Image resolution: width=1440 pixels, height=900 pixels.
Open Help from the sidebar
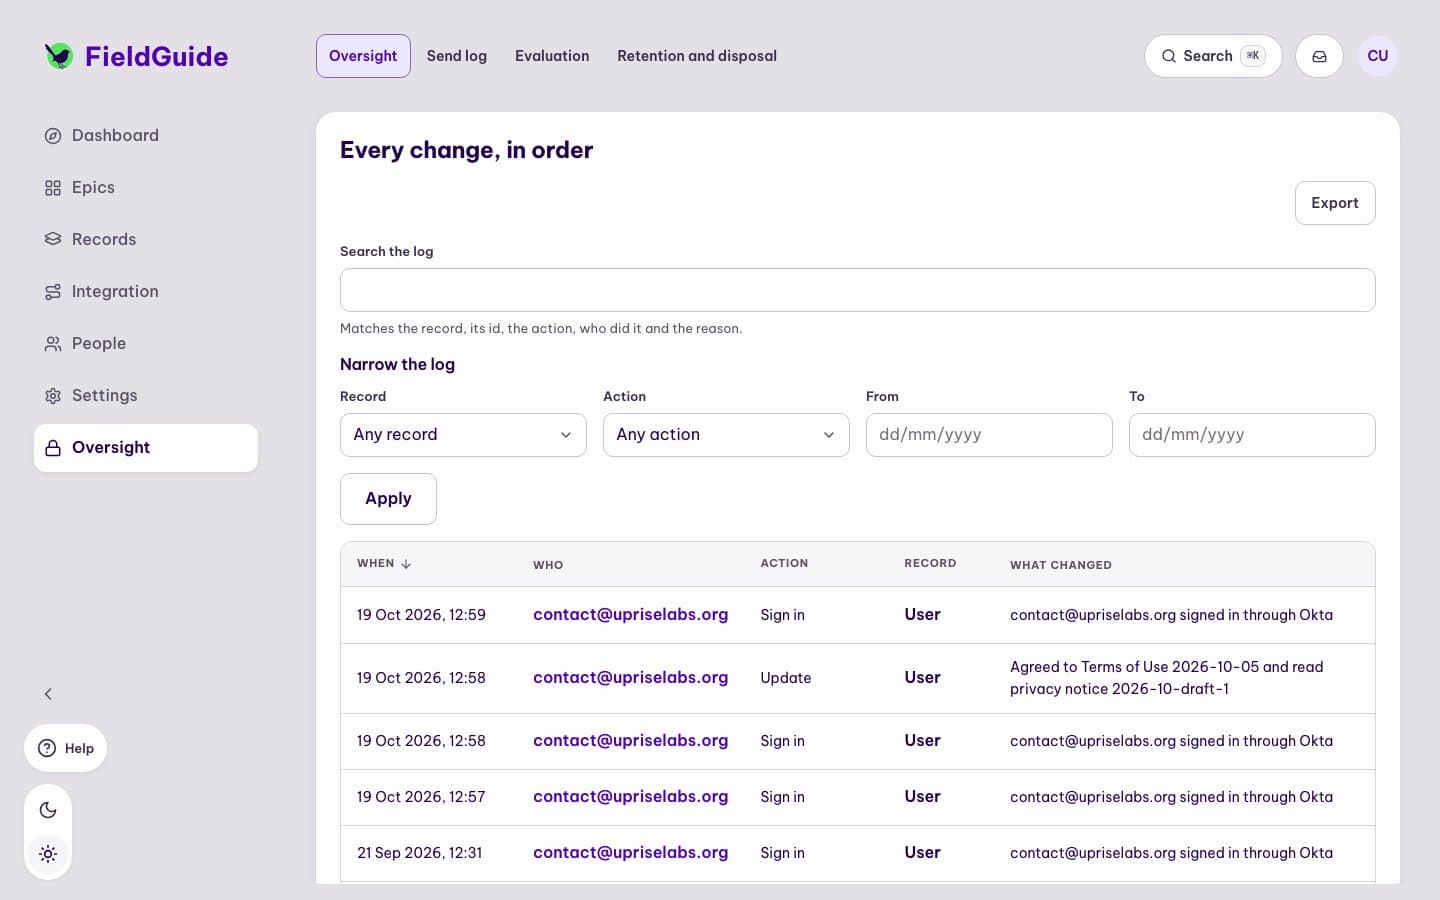(66, 748)
